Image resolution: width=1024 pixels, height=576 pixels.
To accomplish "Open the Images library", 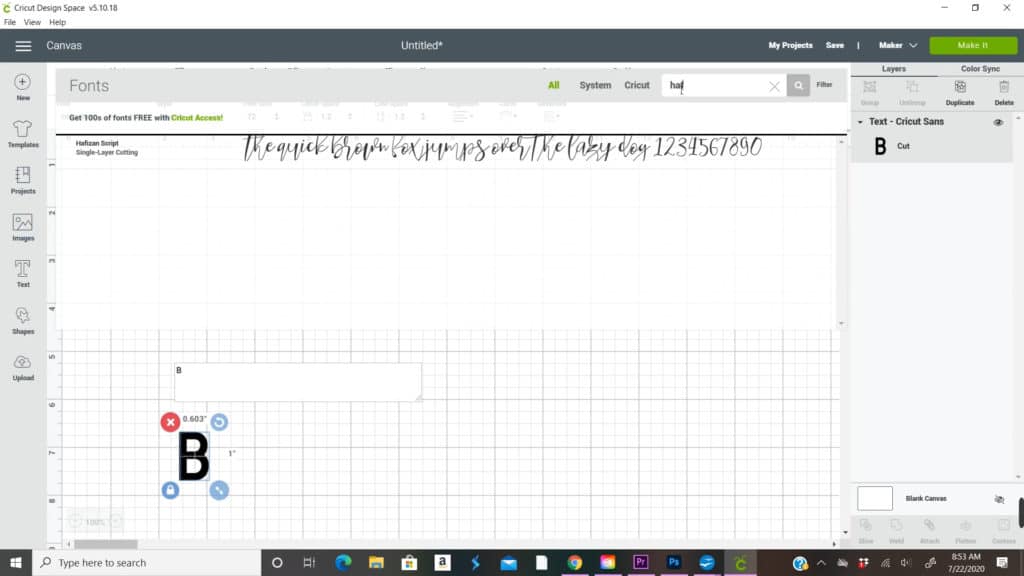I will coord(23,227).
